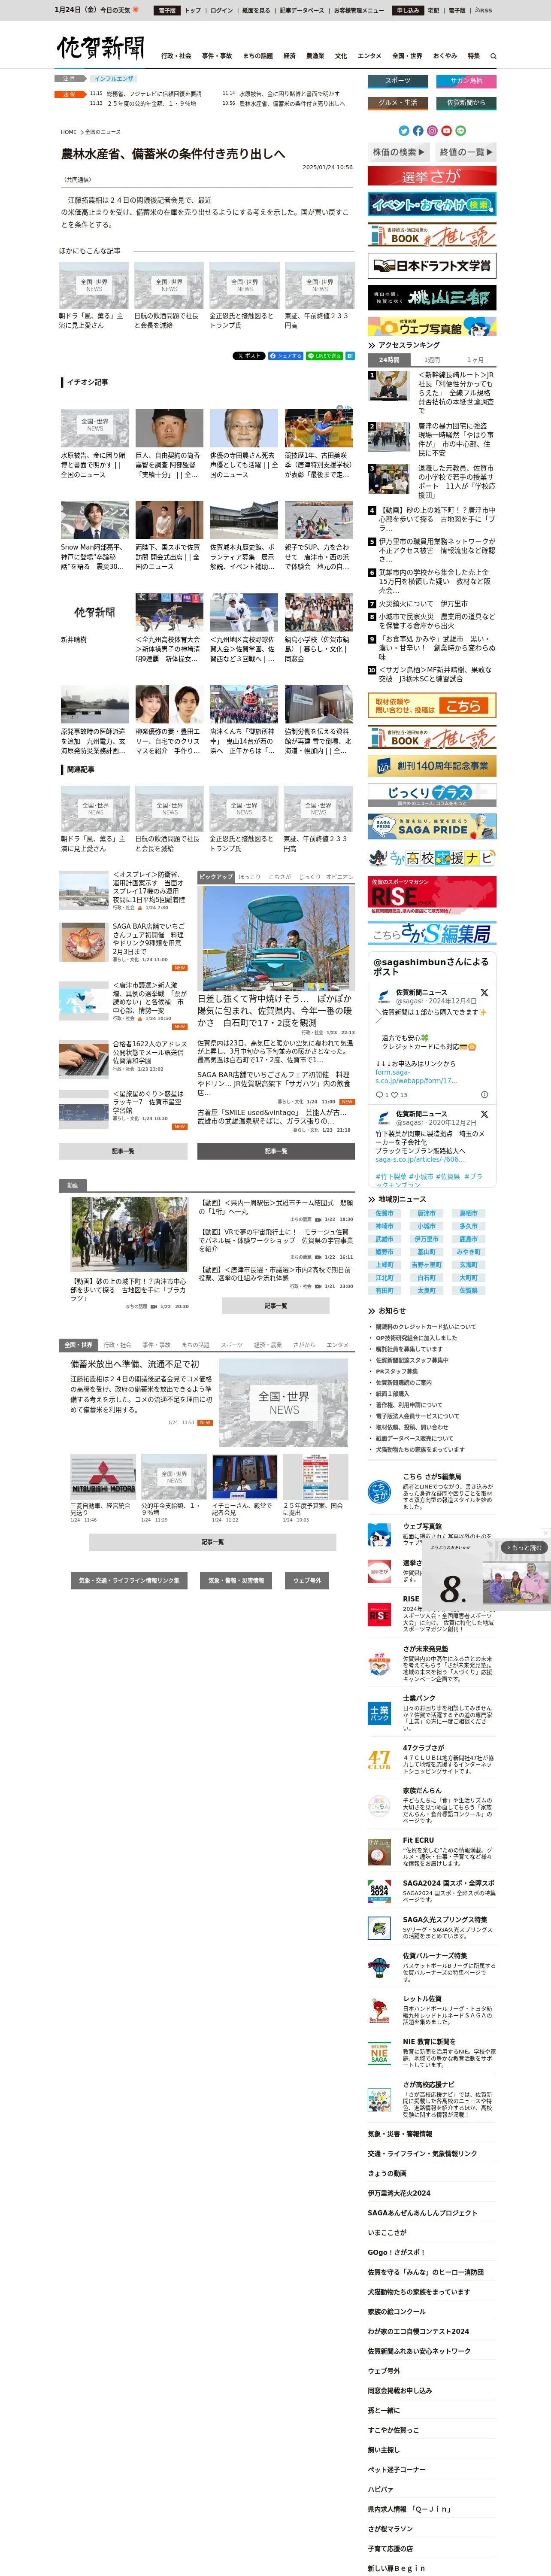Open the Instagram social icon in sidebar
551x2576 pixels.
[x=432, y=130]
